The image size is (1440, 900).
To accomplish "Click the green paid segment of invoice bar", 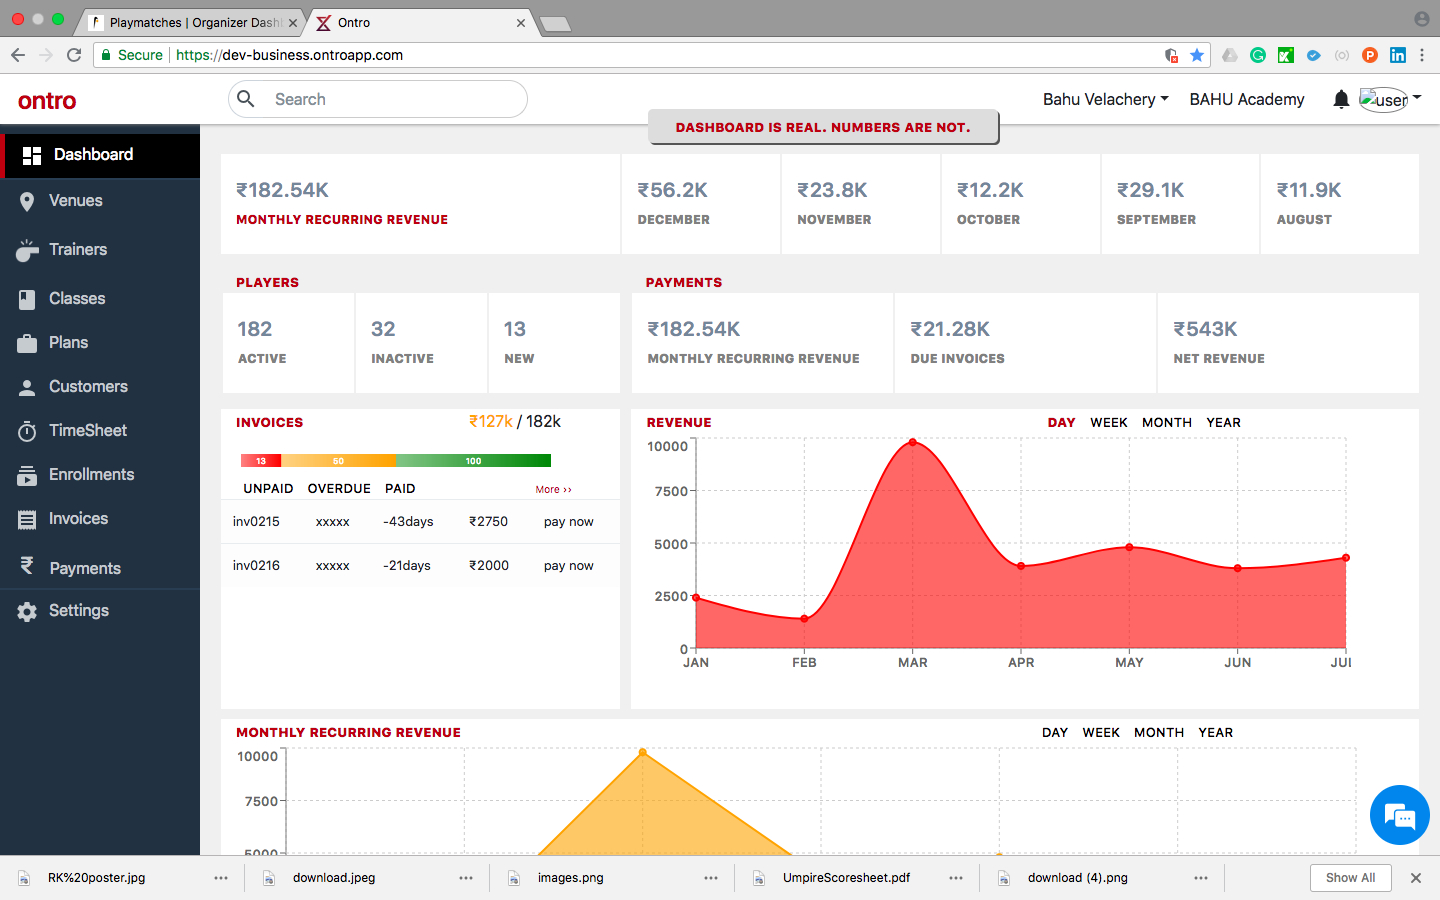I will (473, 461).
